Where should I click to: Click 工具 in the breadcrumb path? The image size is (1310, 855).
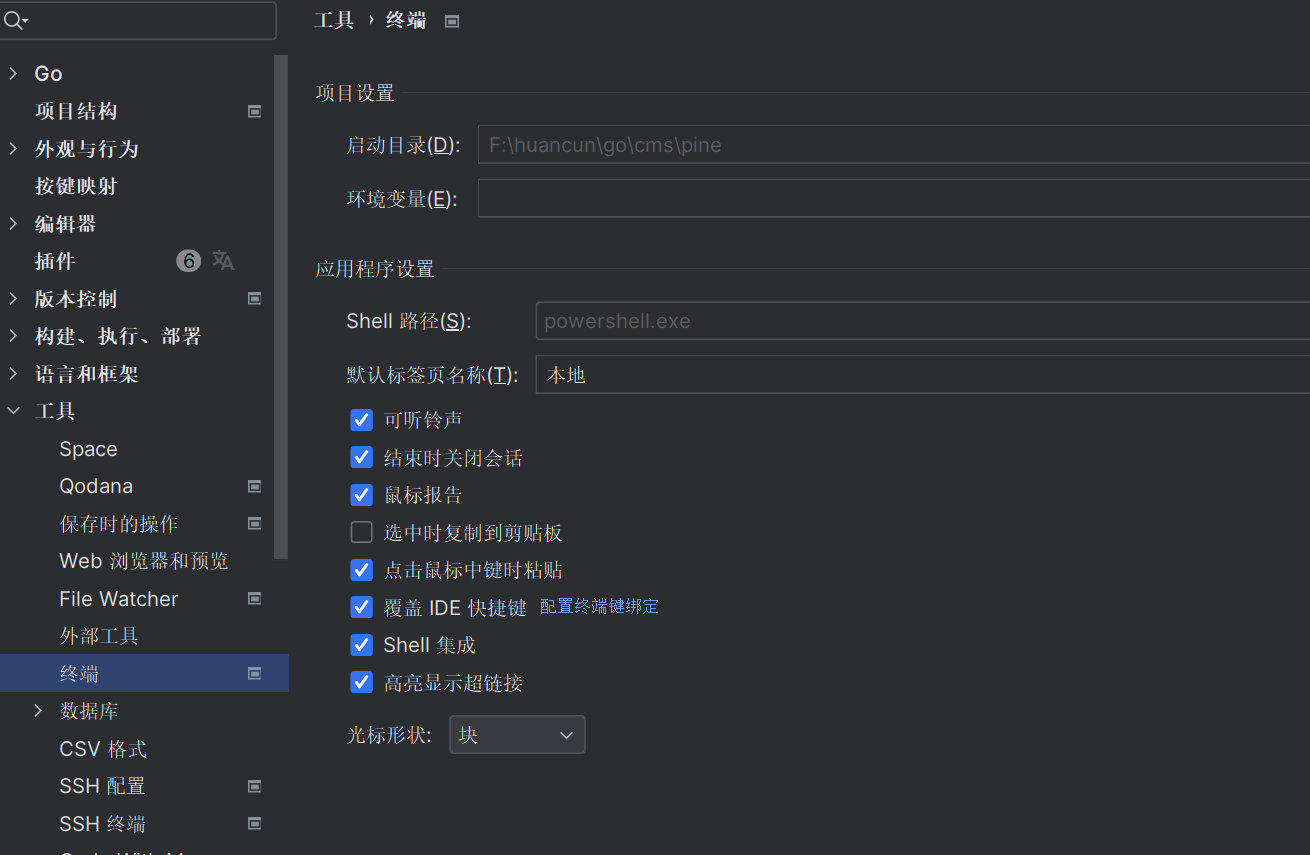(334, 20)
